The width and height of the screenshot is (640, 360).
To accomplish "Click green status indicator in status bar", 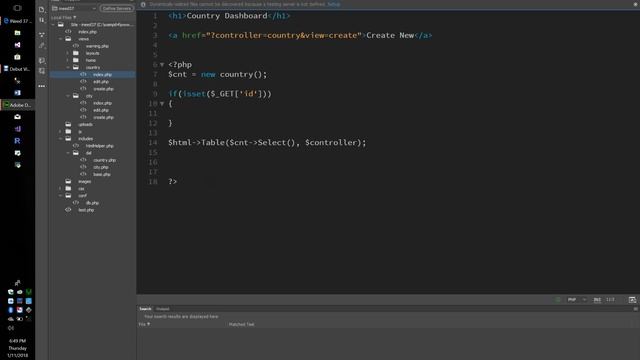I will point(558,300).
